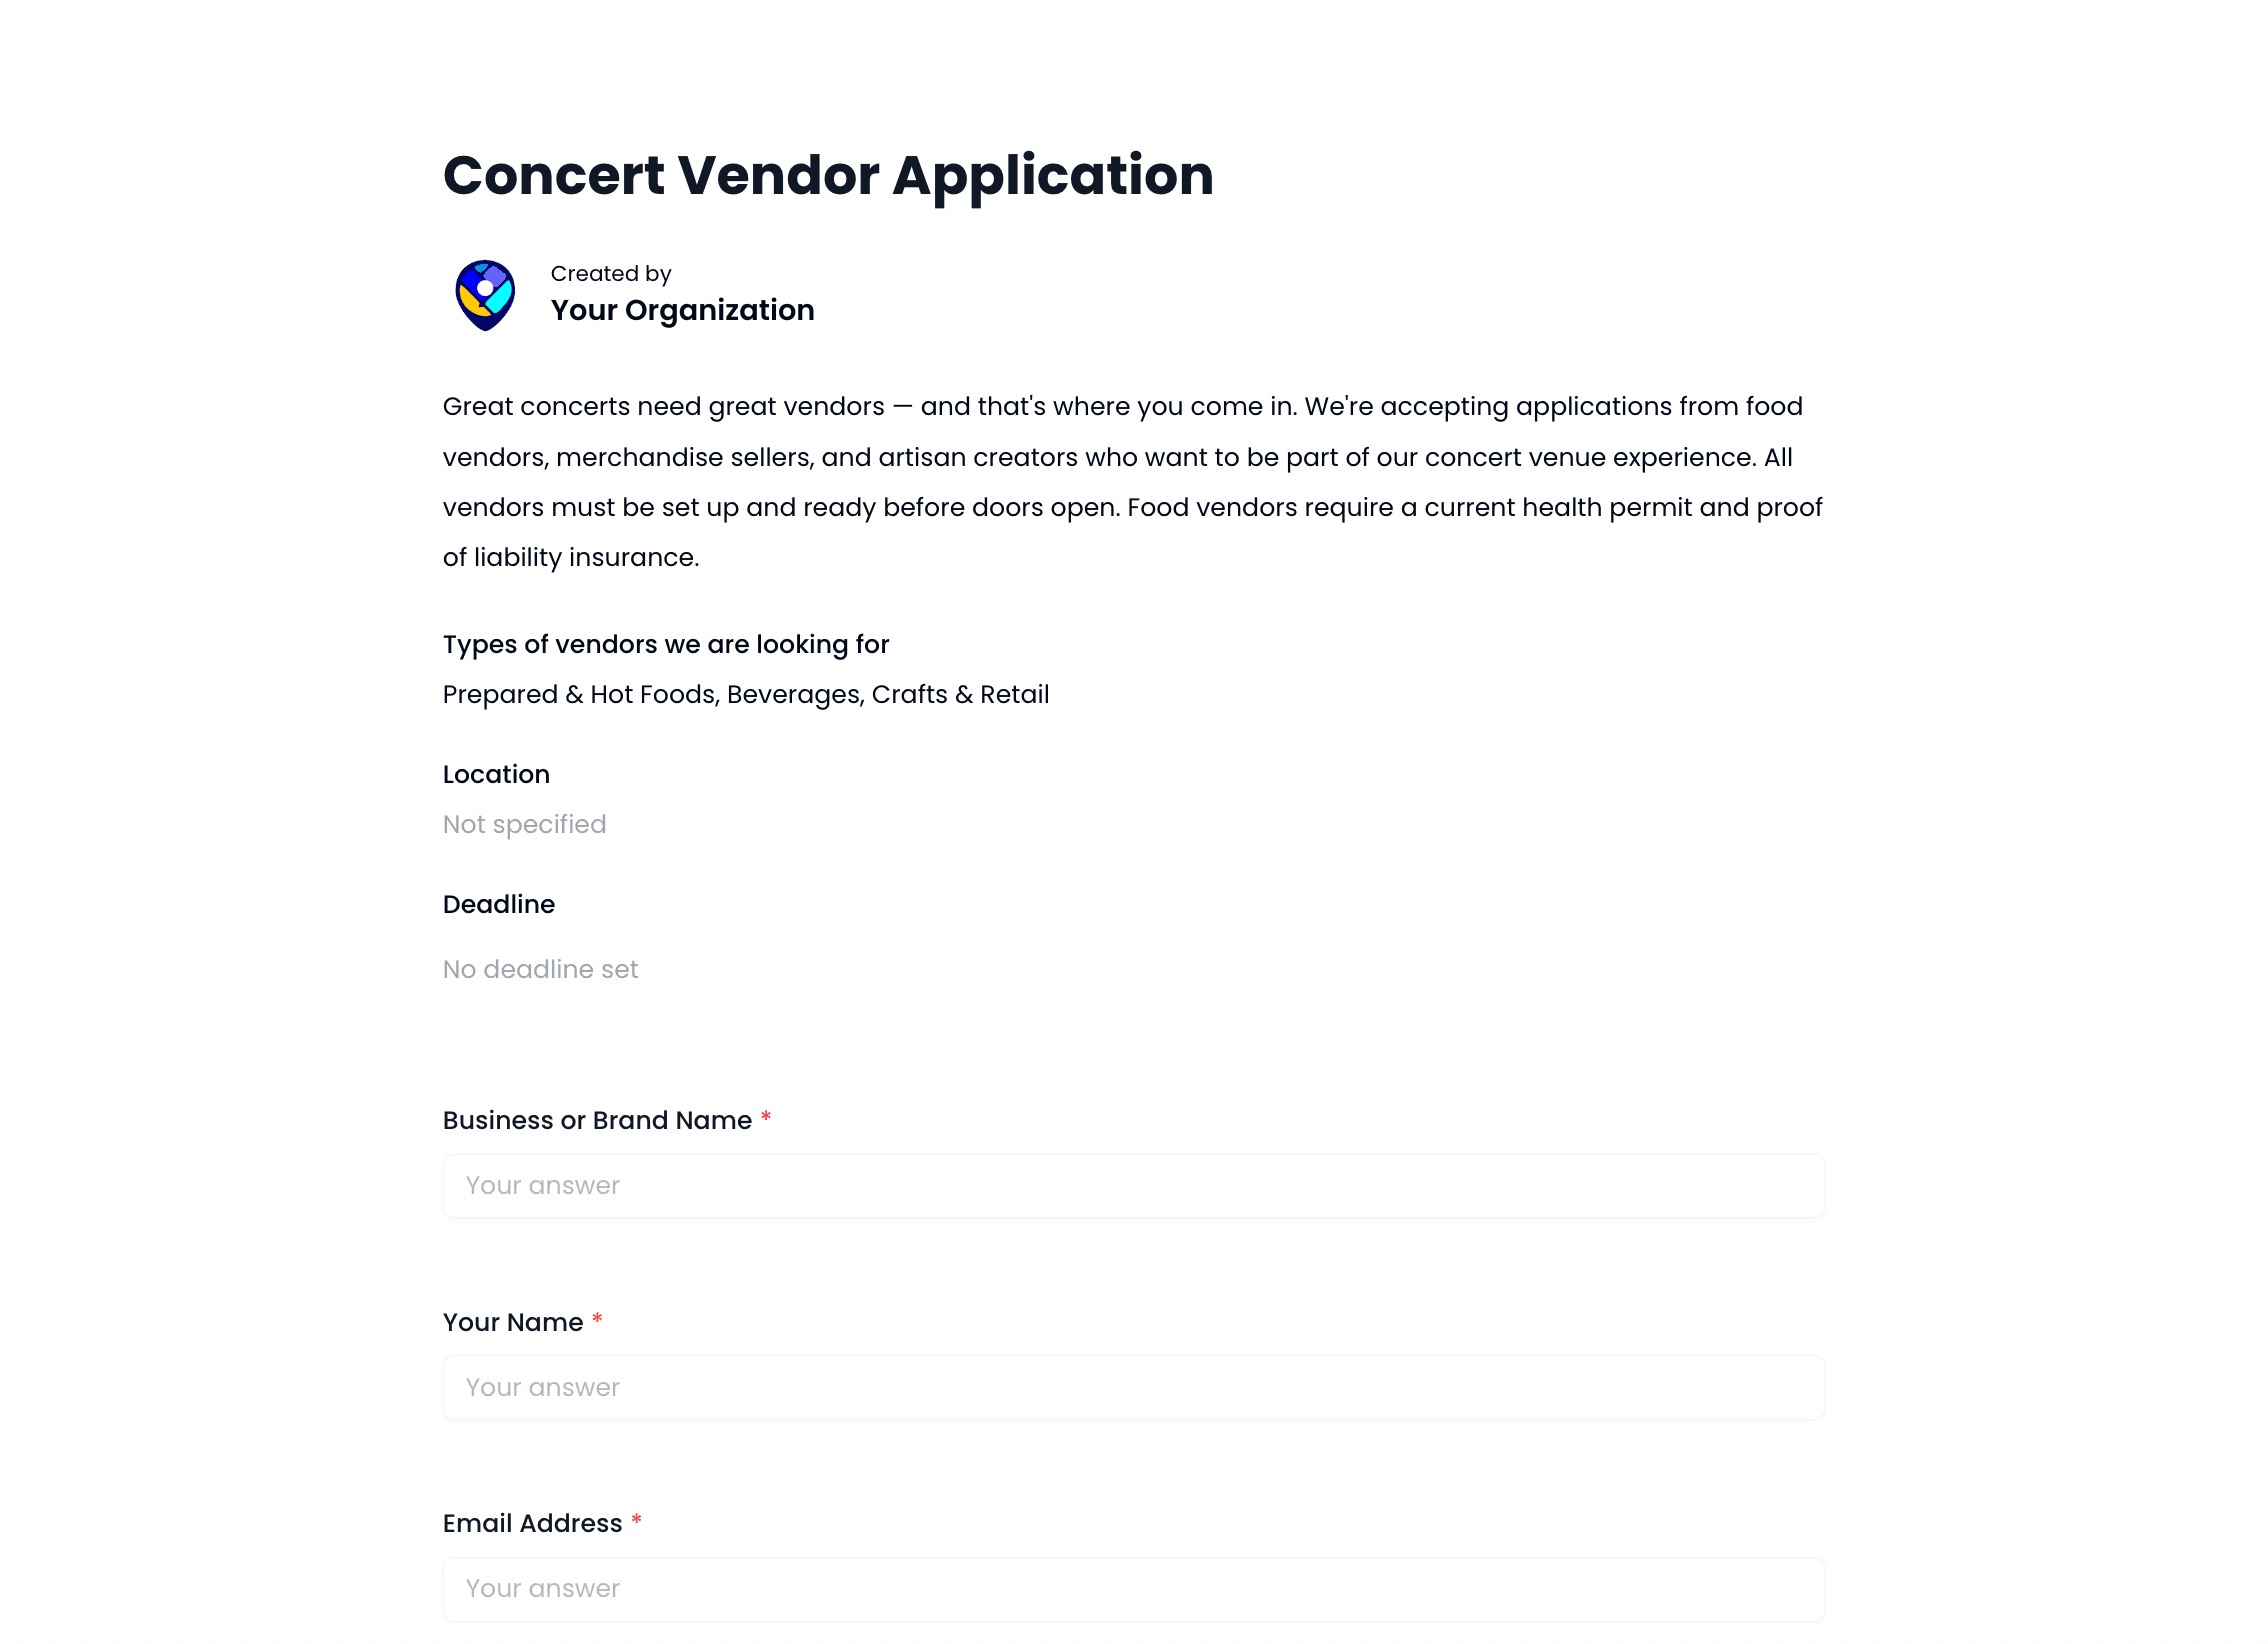Click inside the Your Name answer field
Viewport: 2268px width, 1644px height.
point(1133,1387)
